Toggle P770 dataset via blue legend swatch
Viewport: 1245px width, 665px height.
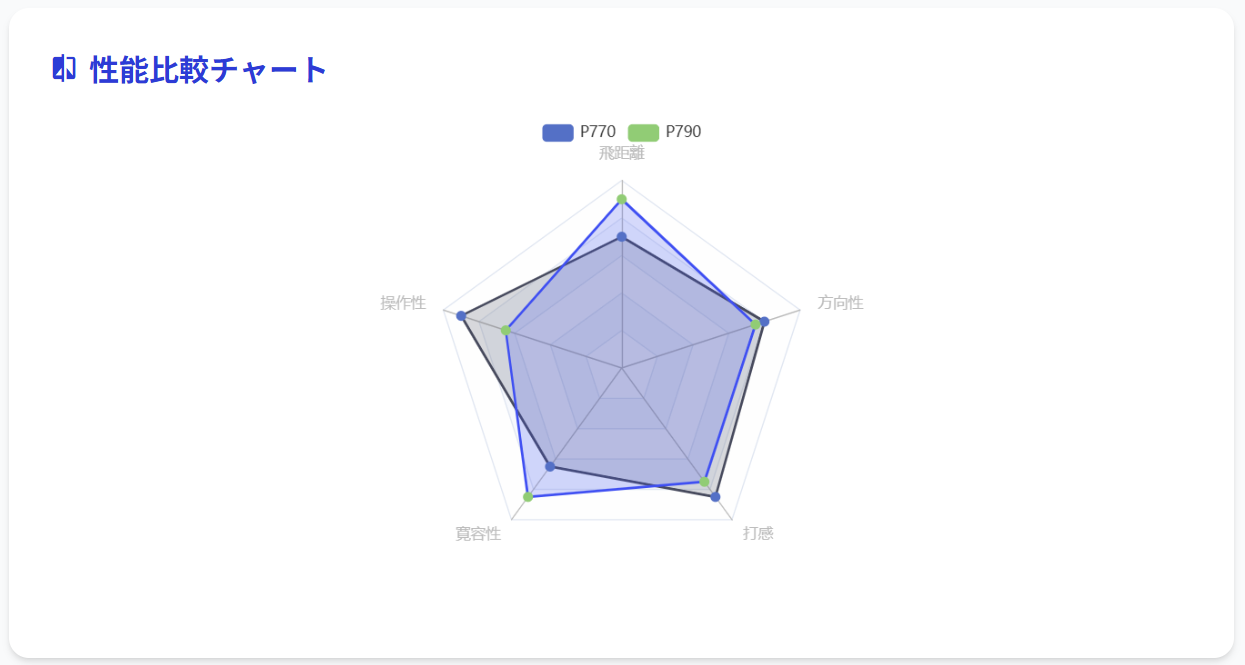point(558,132)
